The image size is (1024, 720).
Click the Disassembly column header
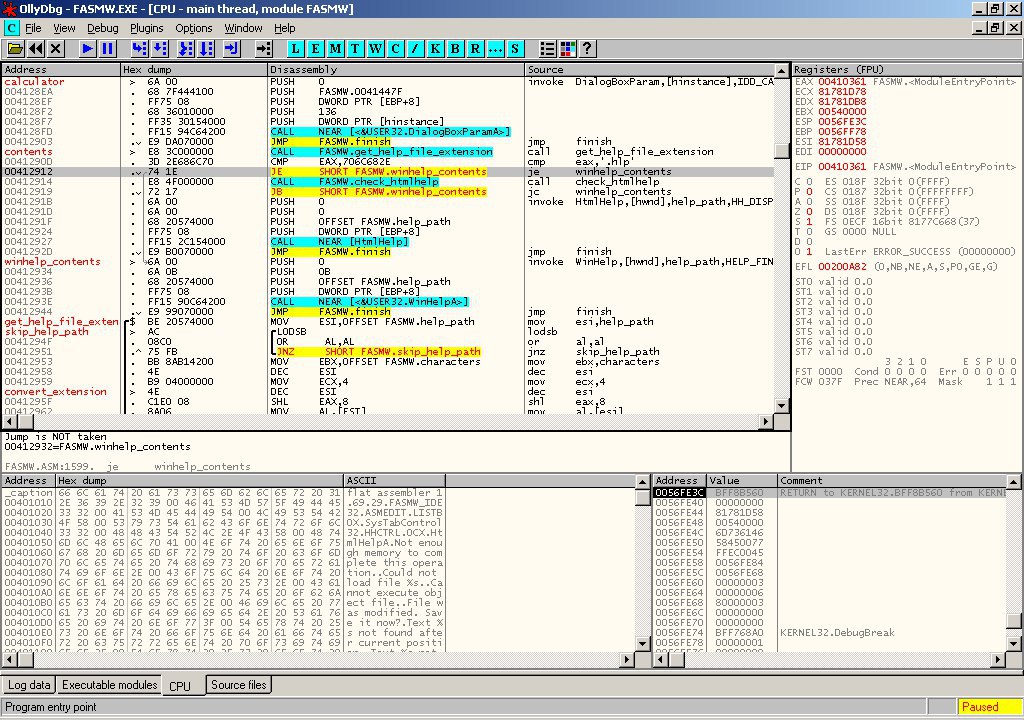tap(395, 70)
